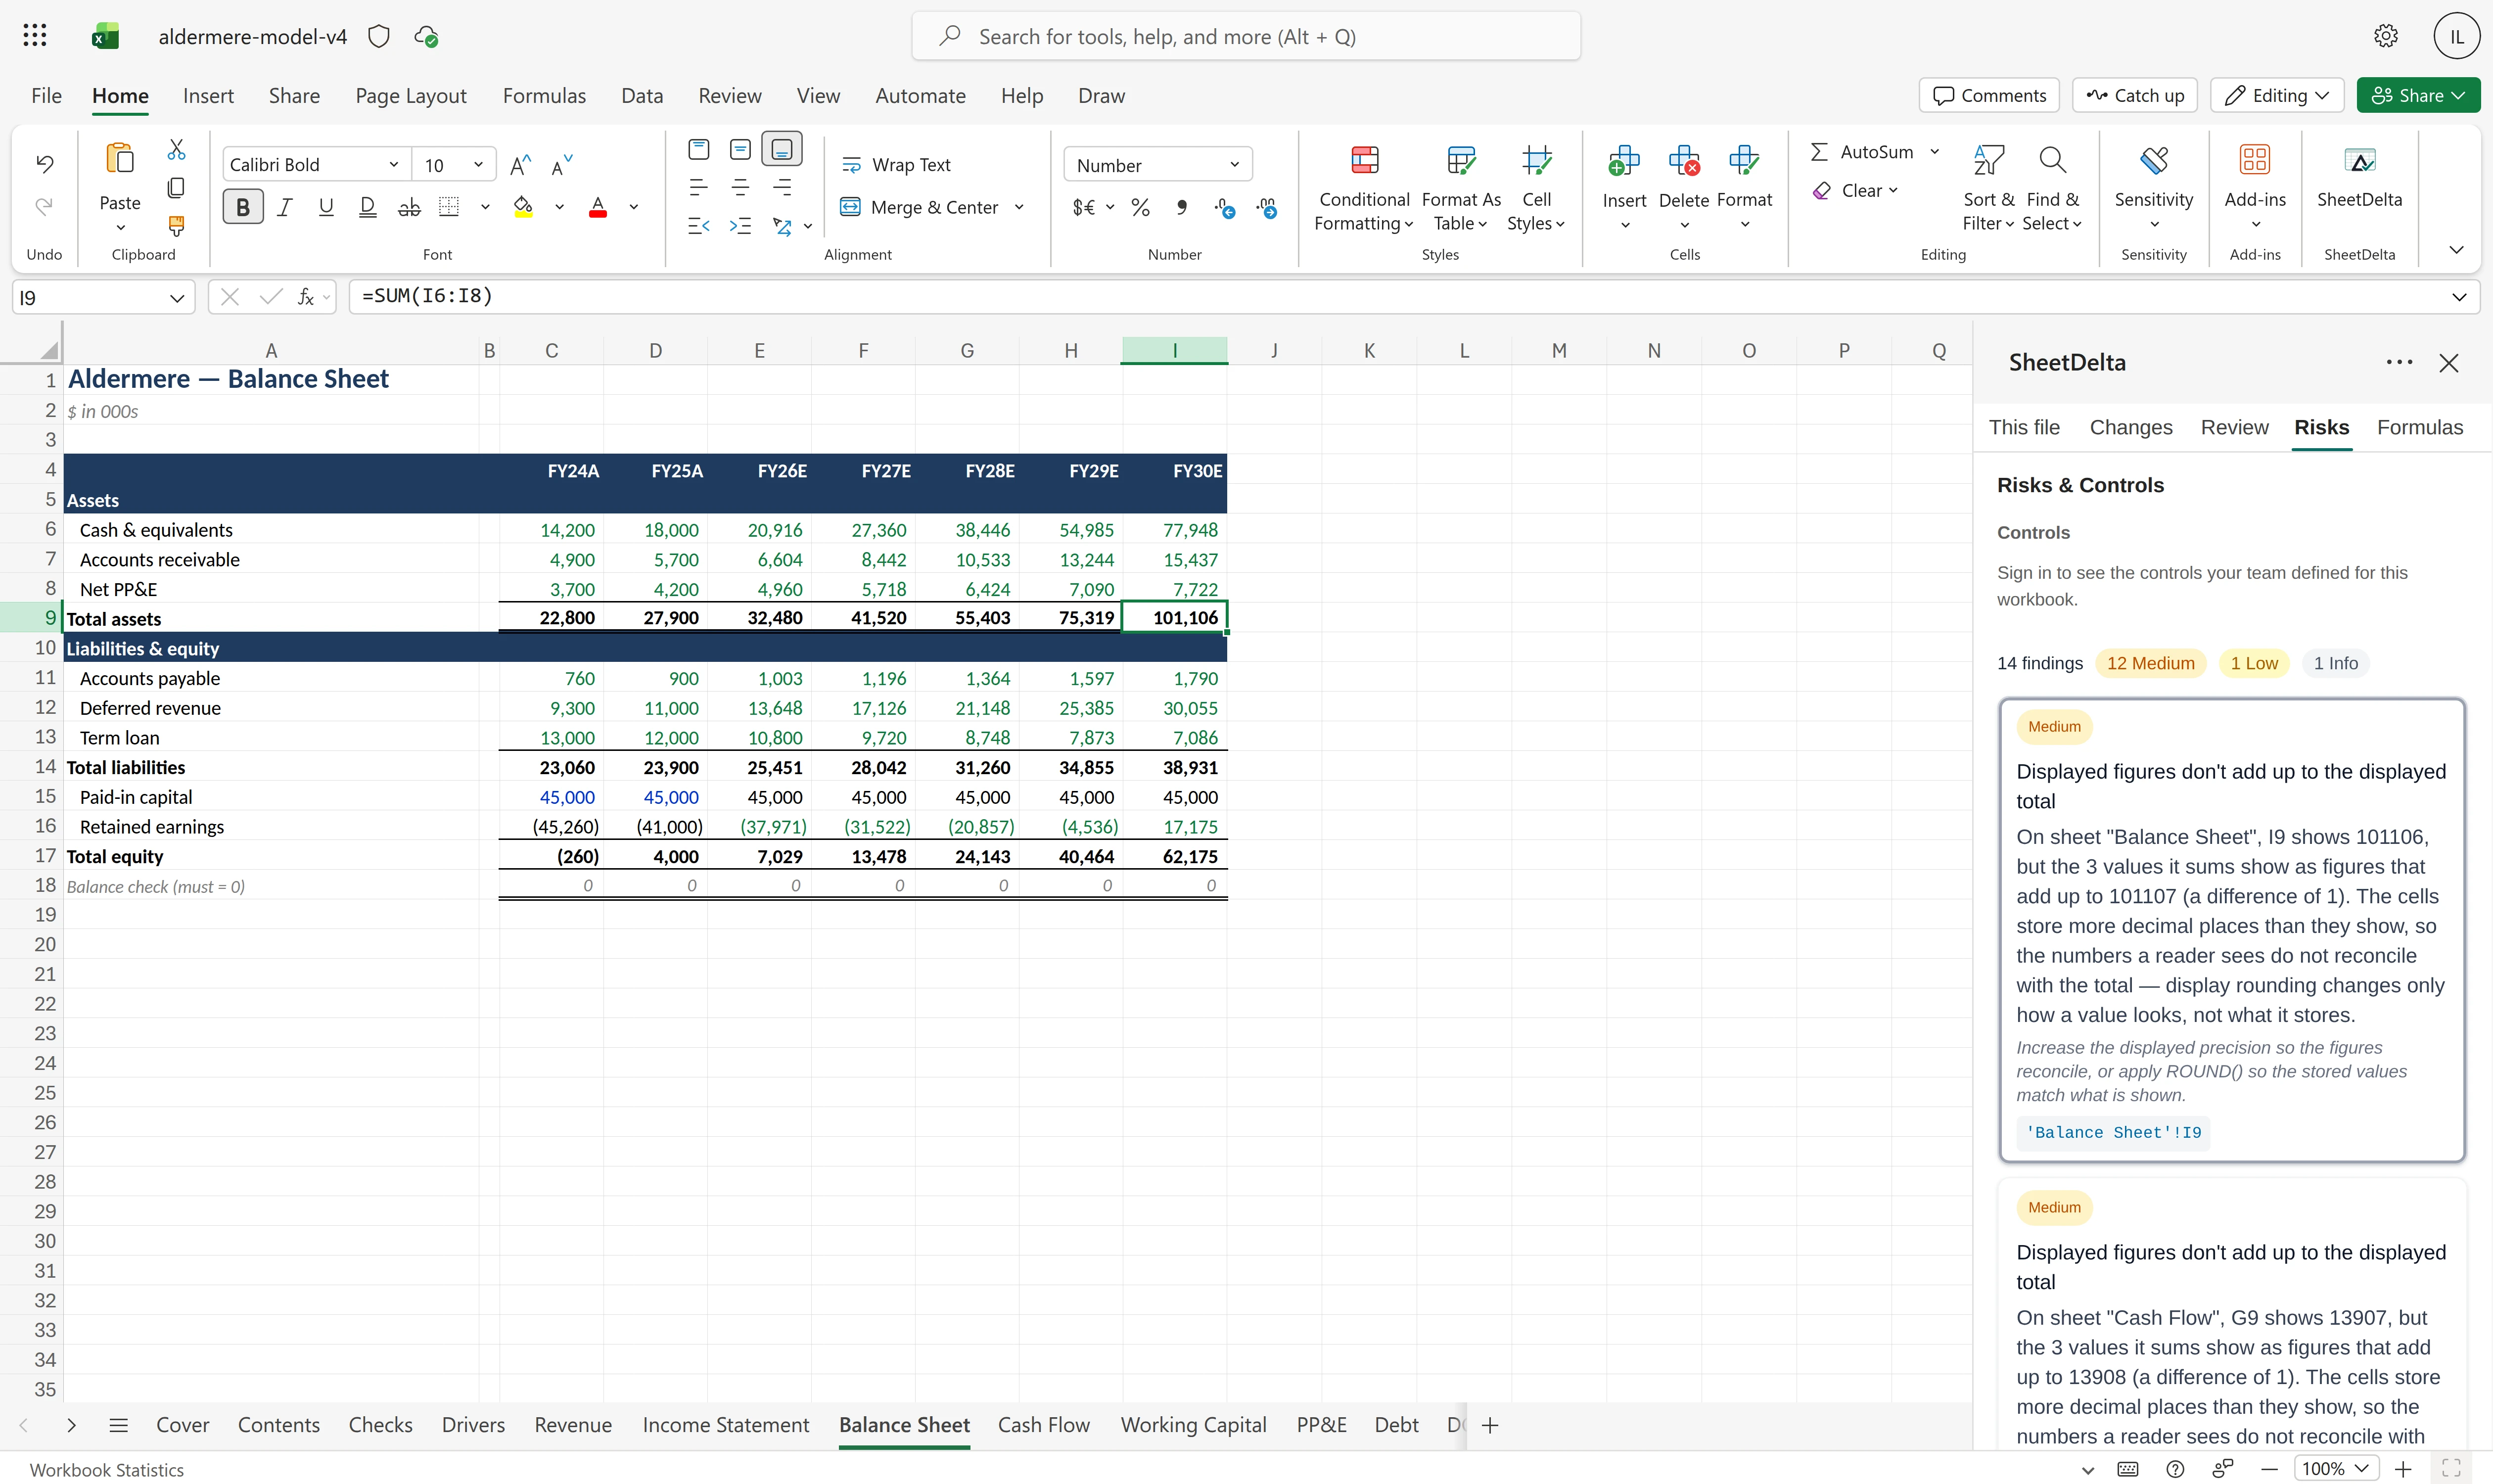This screenshot has height=1484, width=2493.
Task: Toggle Strikethrough formatting button
Action: (409, 207)
